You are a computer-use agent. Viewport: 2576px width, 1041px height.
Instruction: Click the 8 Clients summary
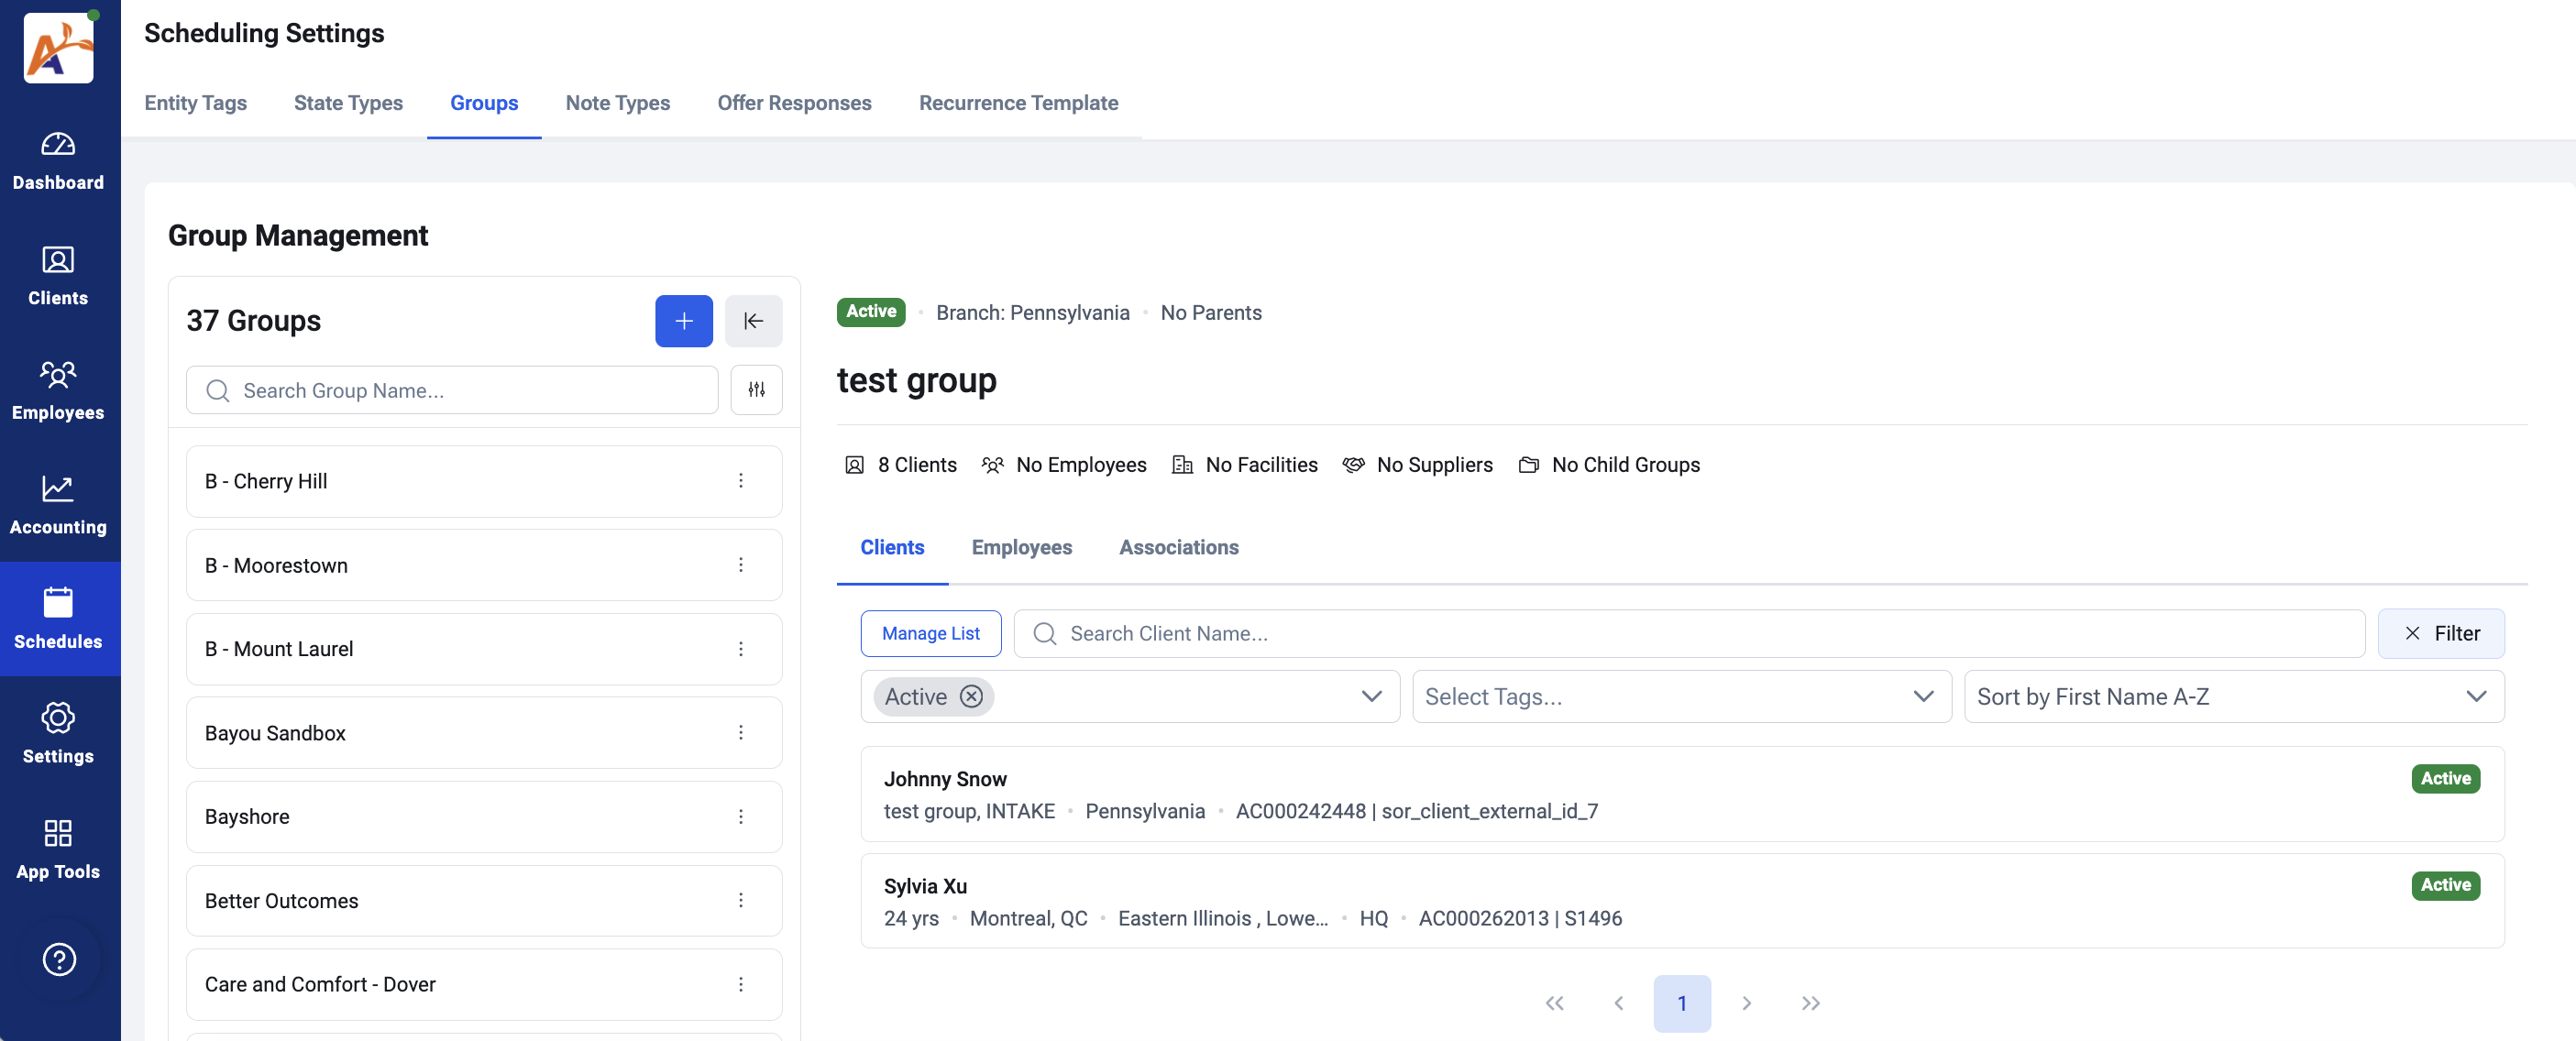[x=901, y=465]
